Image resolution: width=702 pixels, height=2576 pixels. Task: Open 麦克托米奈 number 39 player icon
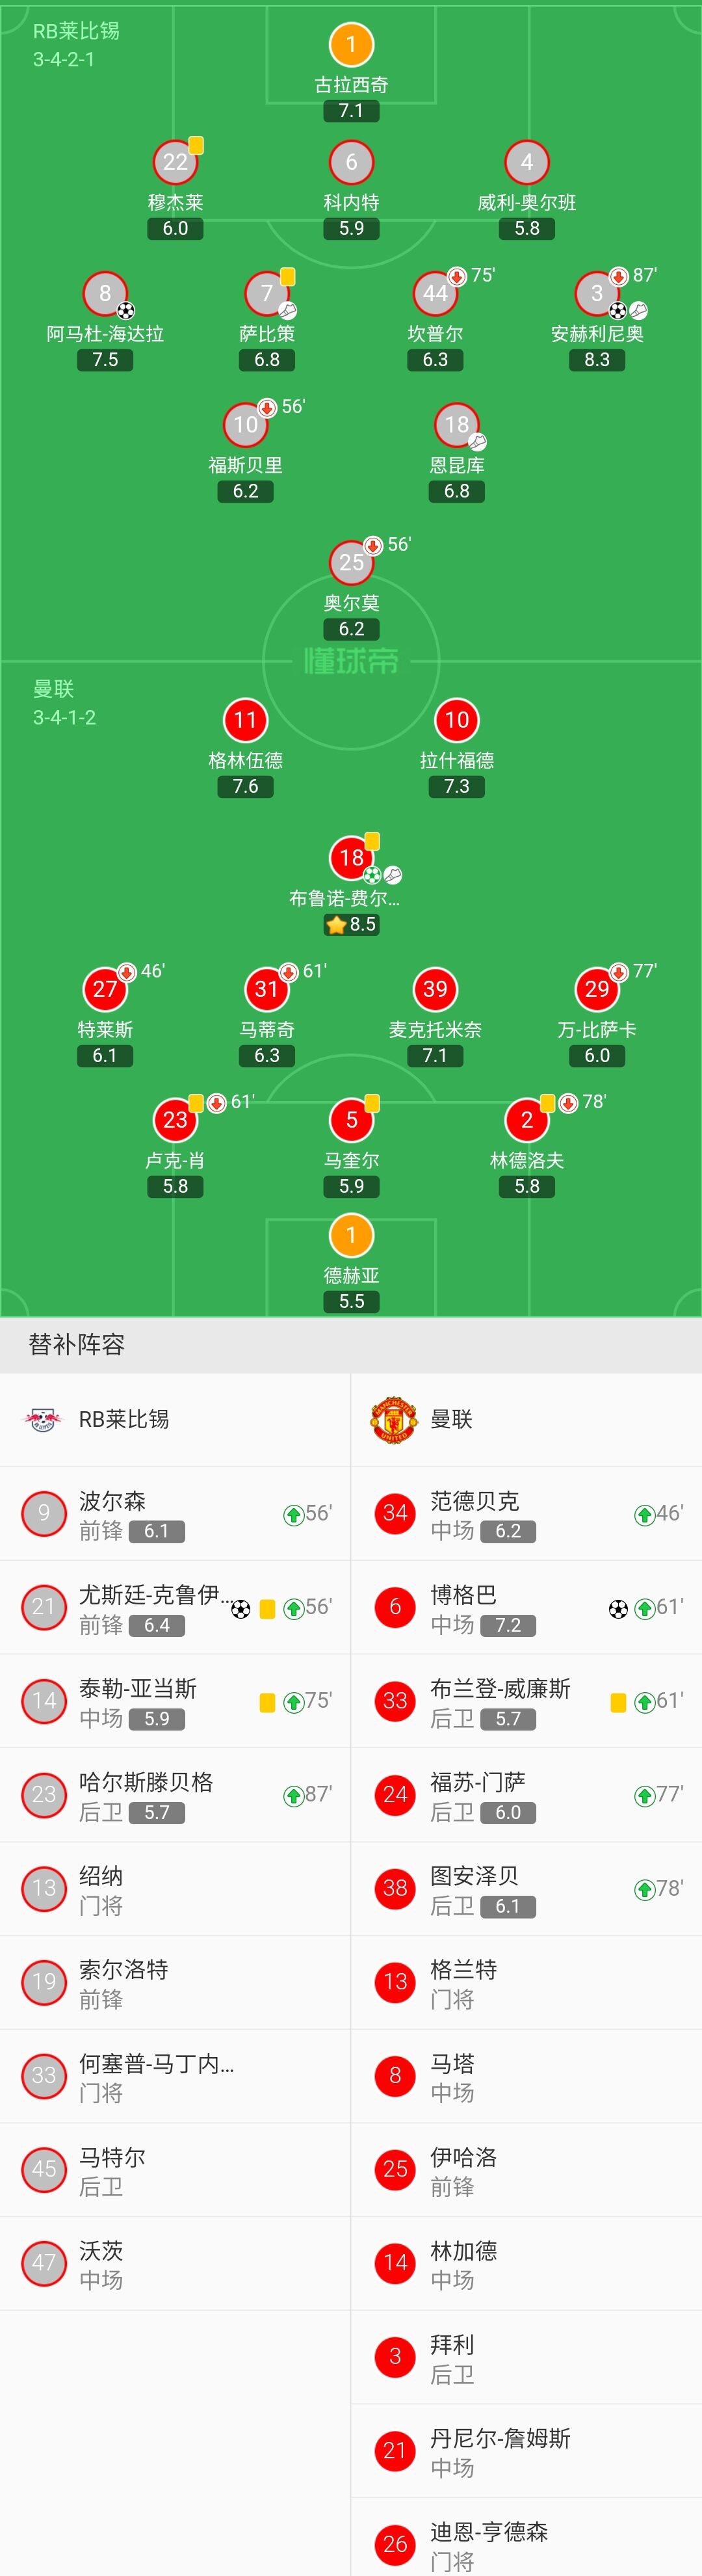(435, 989)
